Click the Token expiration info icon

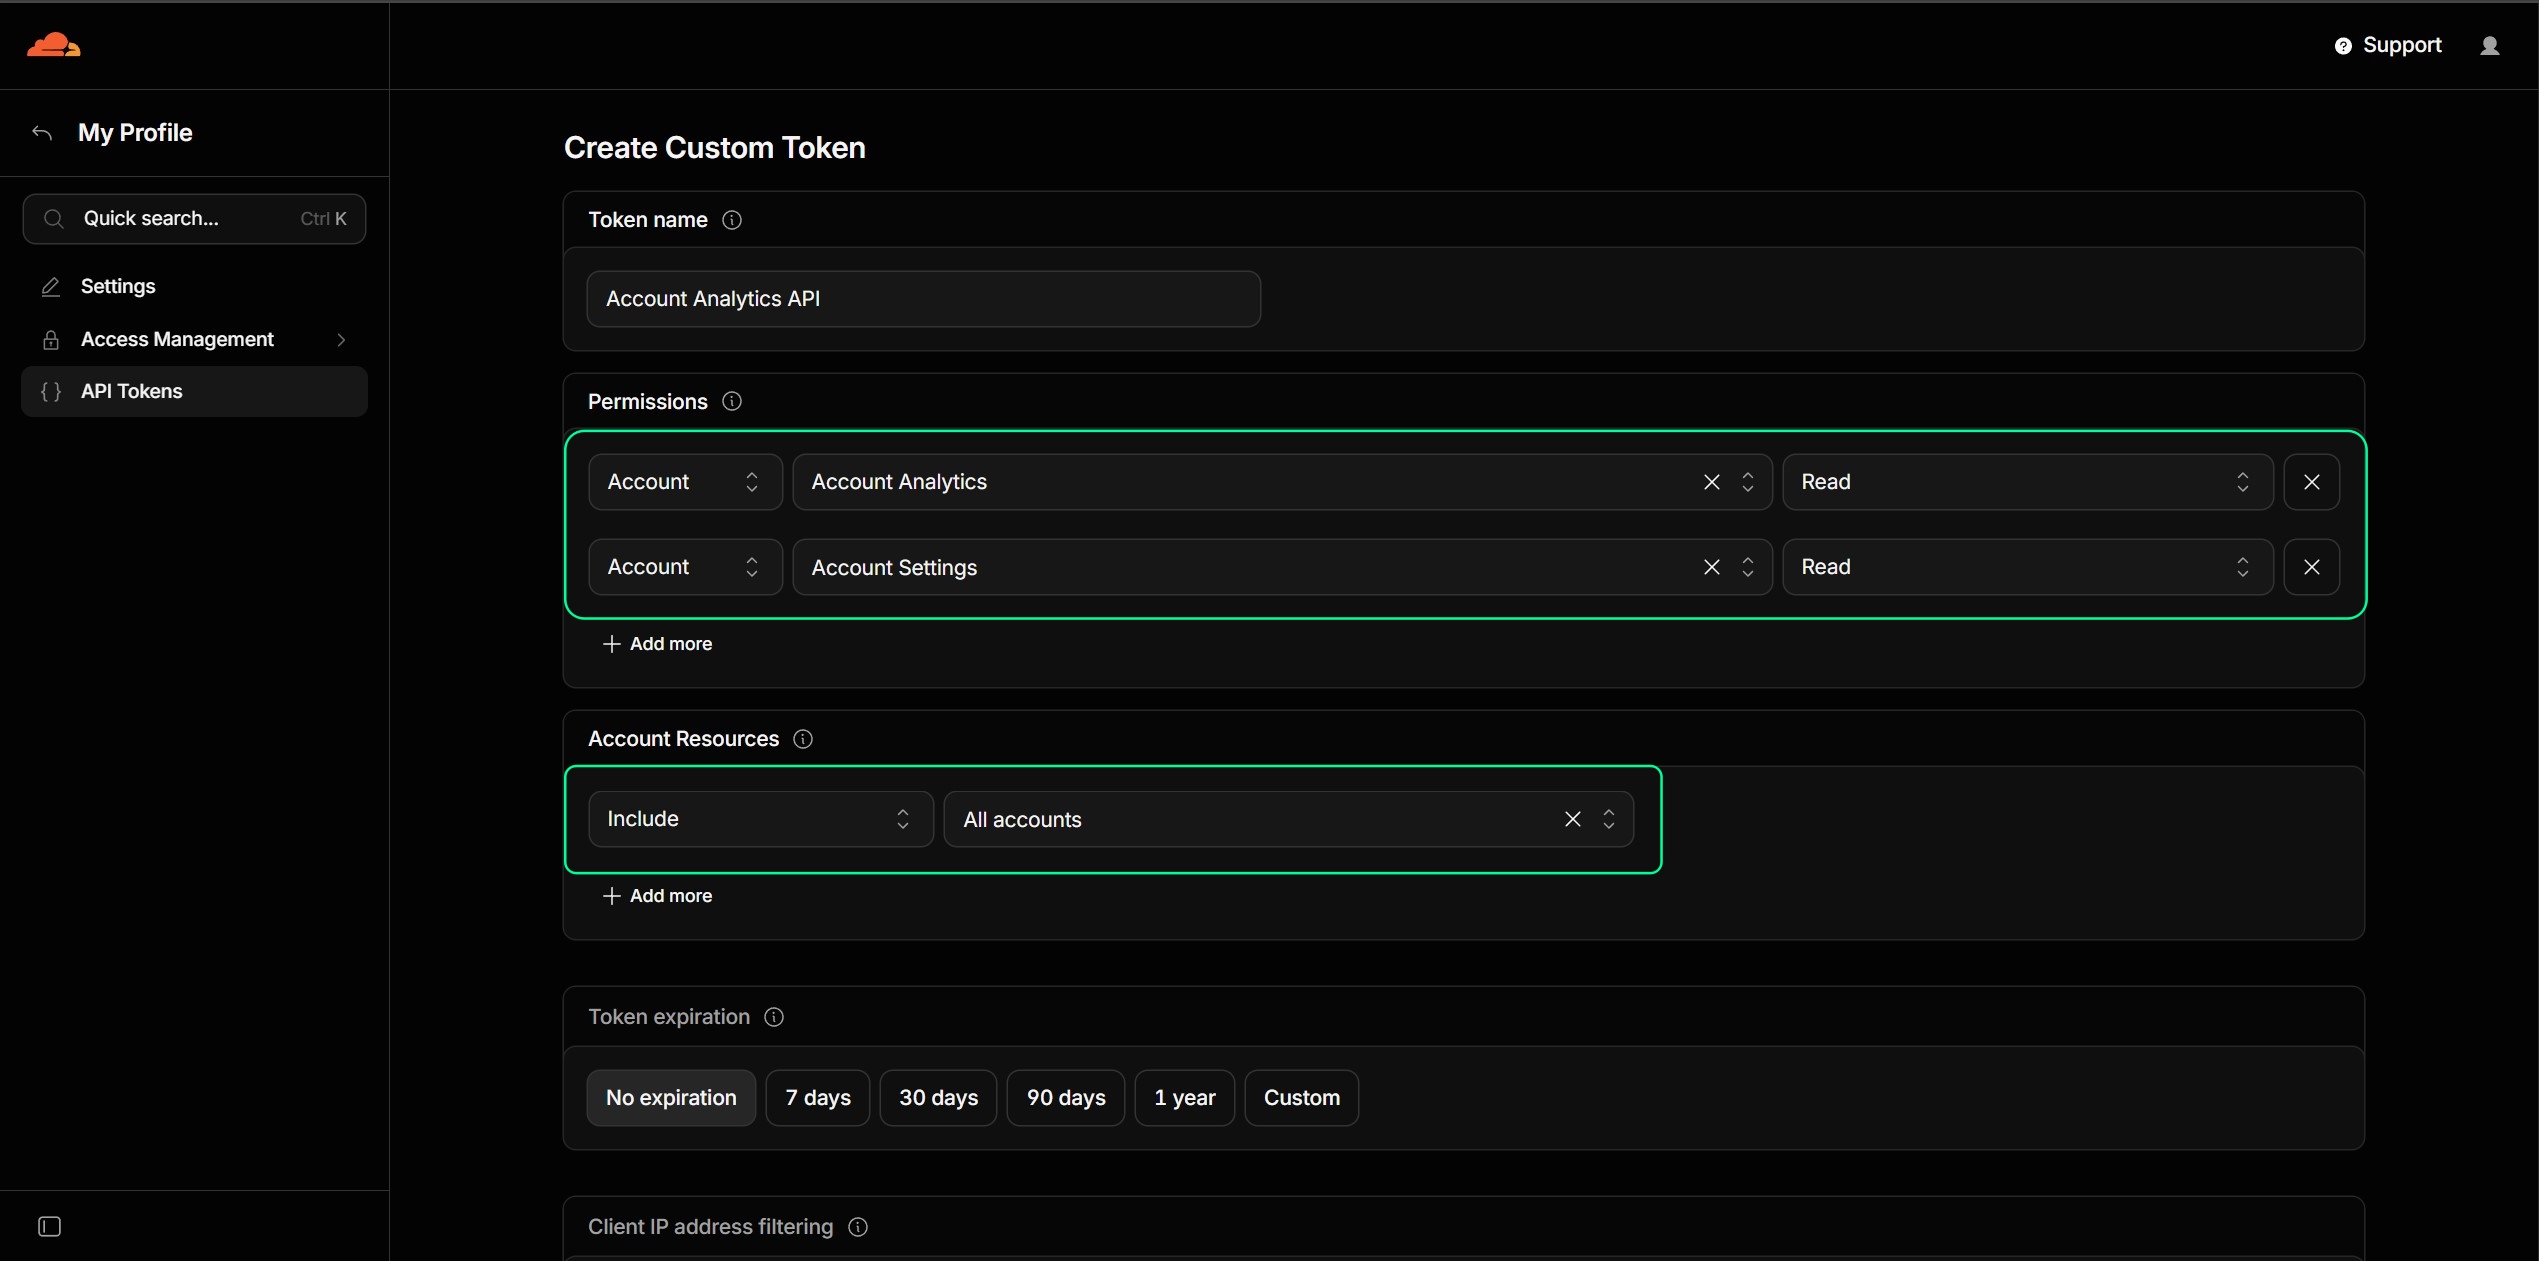click(774, 1017)
